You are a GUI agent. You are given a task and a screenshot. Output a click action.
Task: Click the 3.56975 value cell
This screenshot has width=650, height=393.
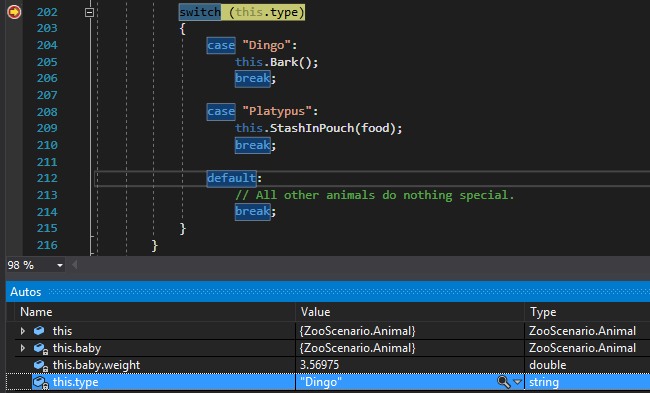click(x=319, y=365)
